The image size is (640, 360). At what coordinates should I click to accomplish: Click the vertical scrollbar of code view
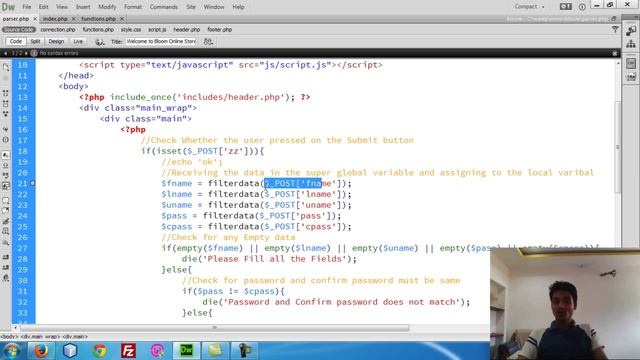618,147
